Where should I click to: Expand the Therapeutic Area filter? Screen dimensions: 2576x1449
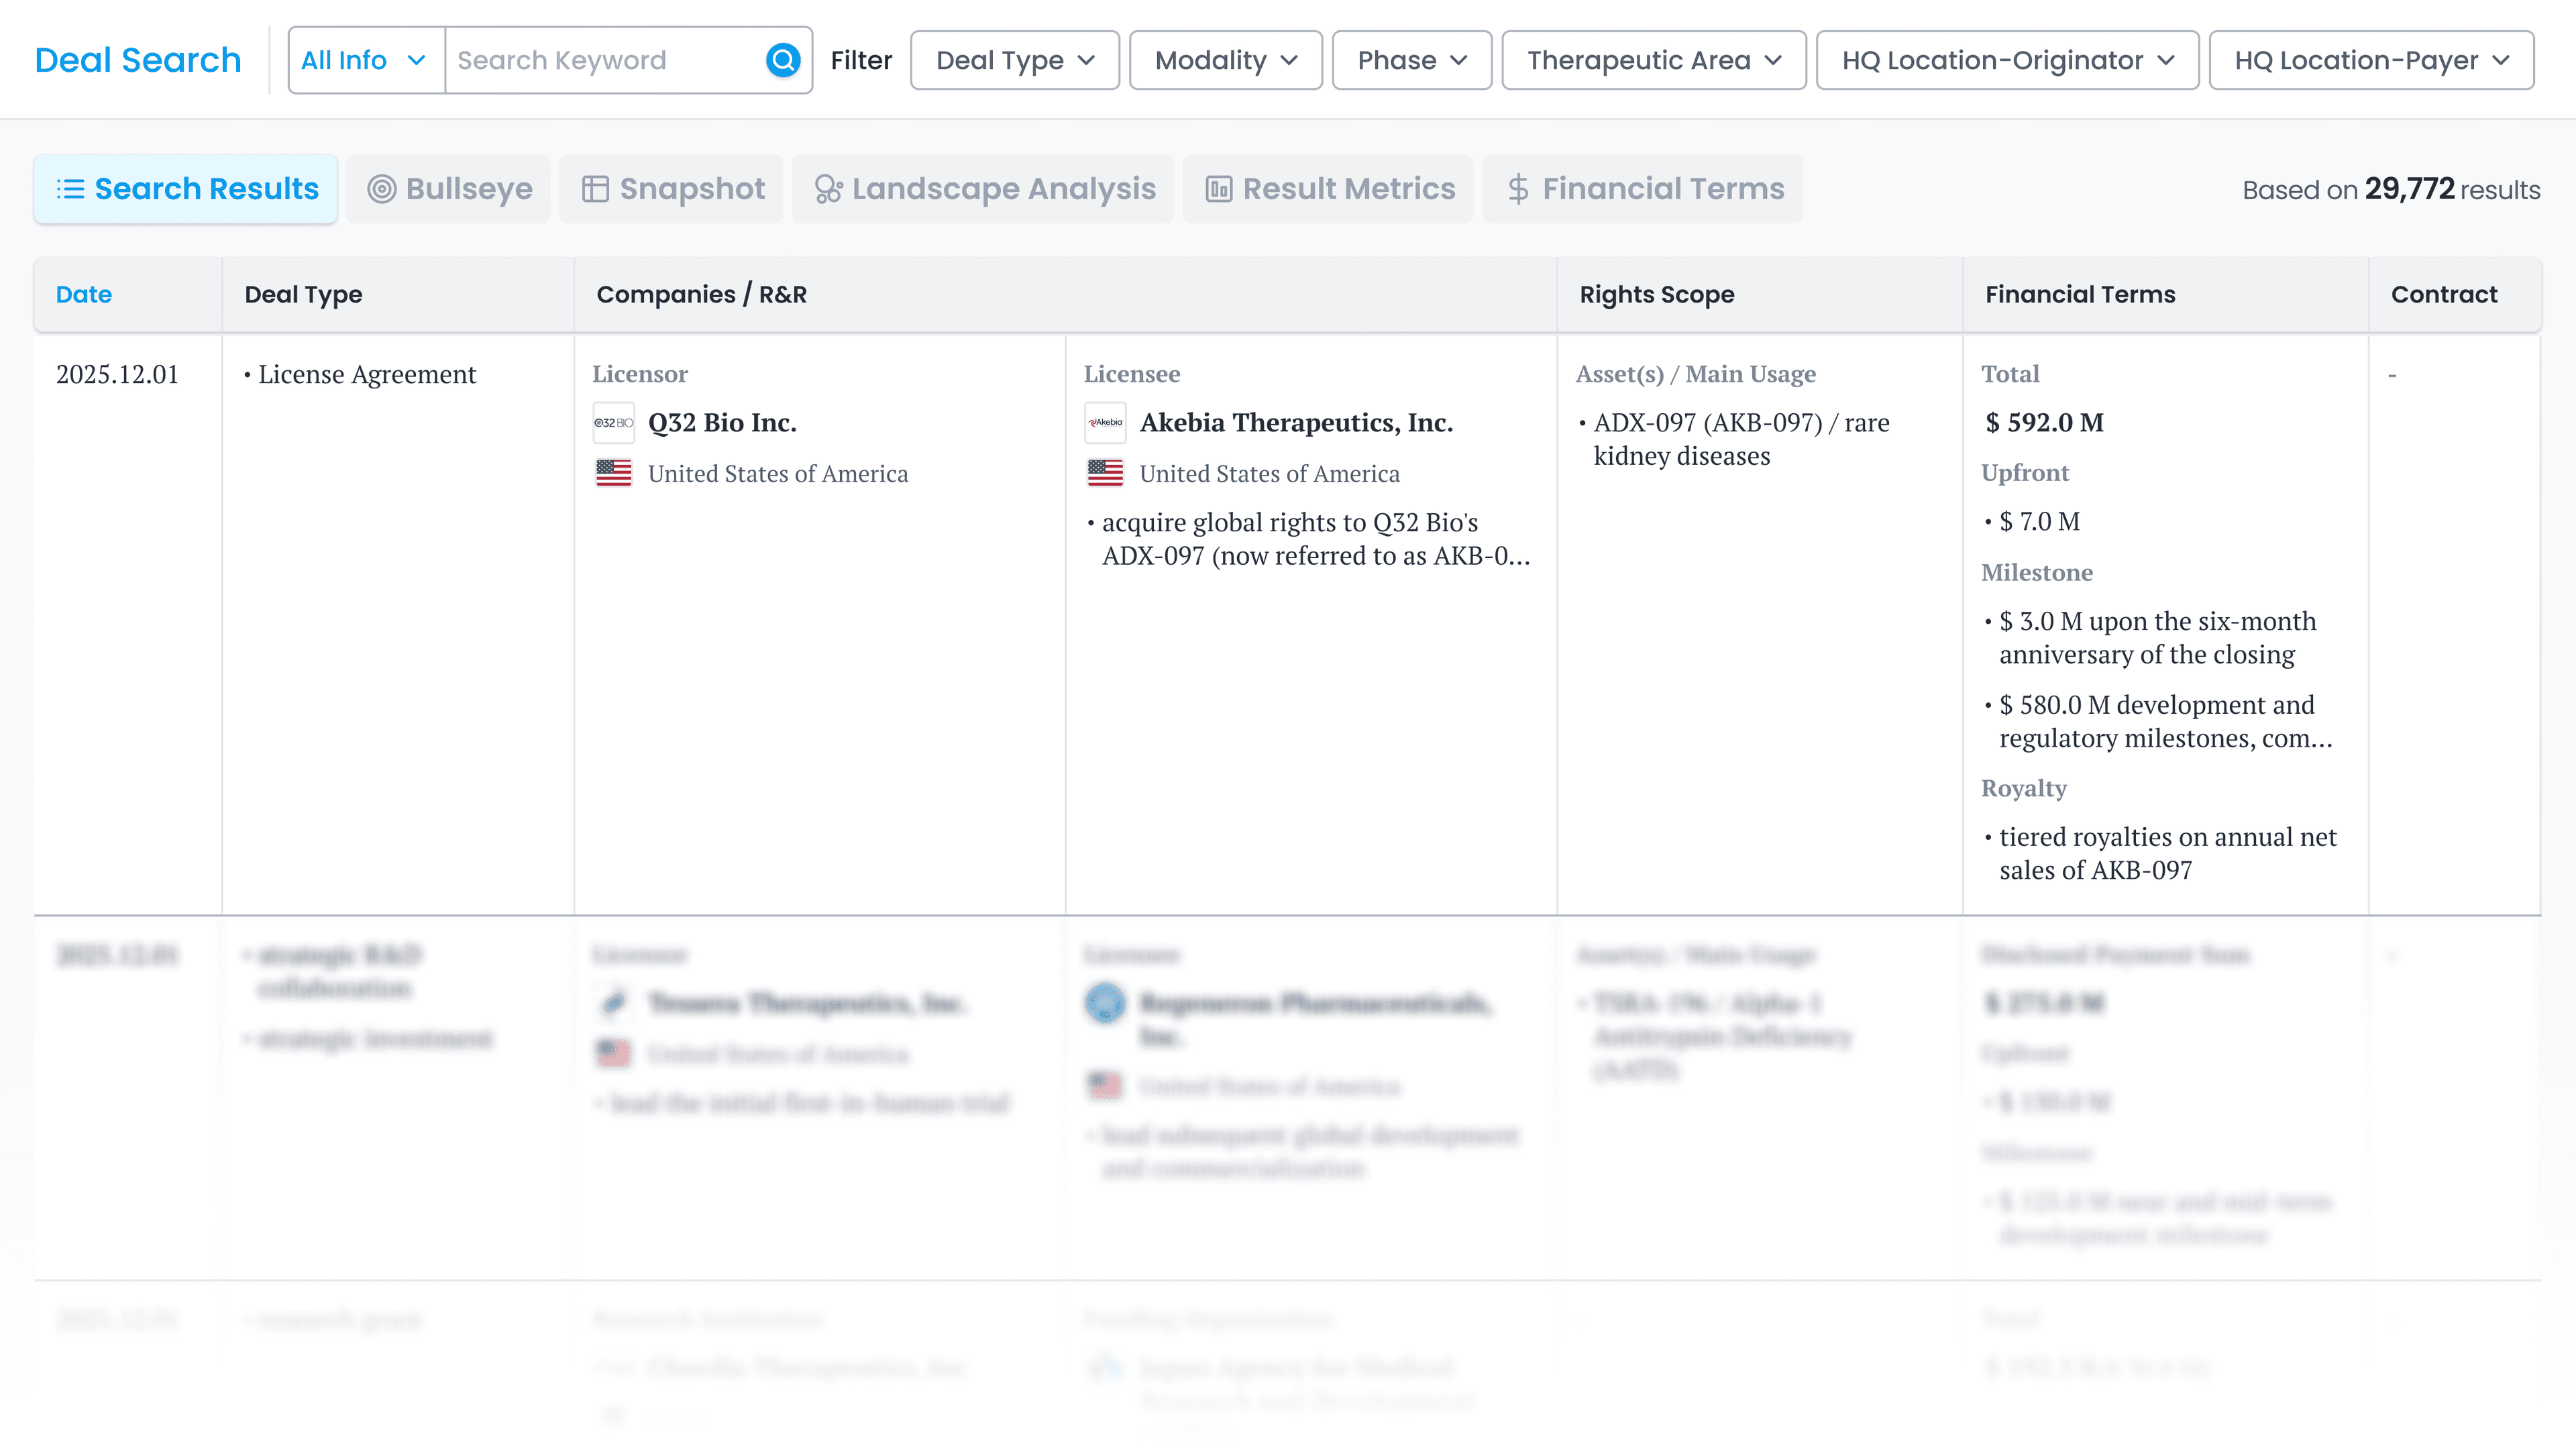pos(1654,60)
